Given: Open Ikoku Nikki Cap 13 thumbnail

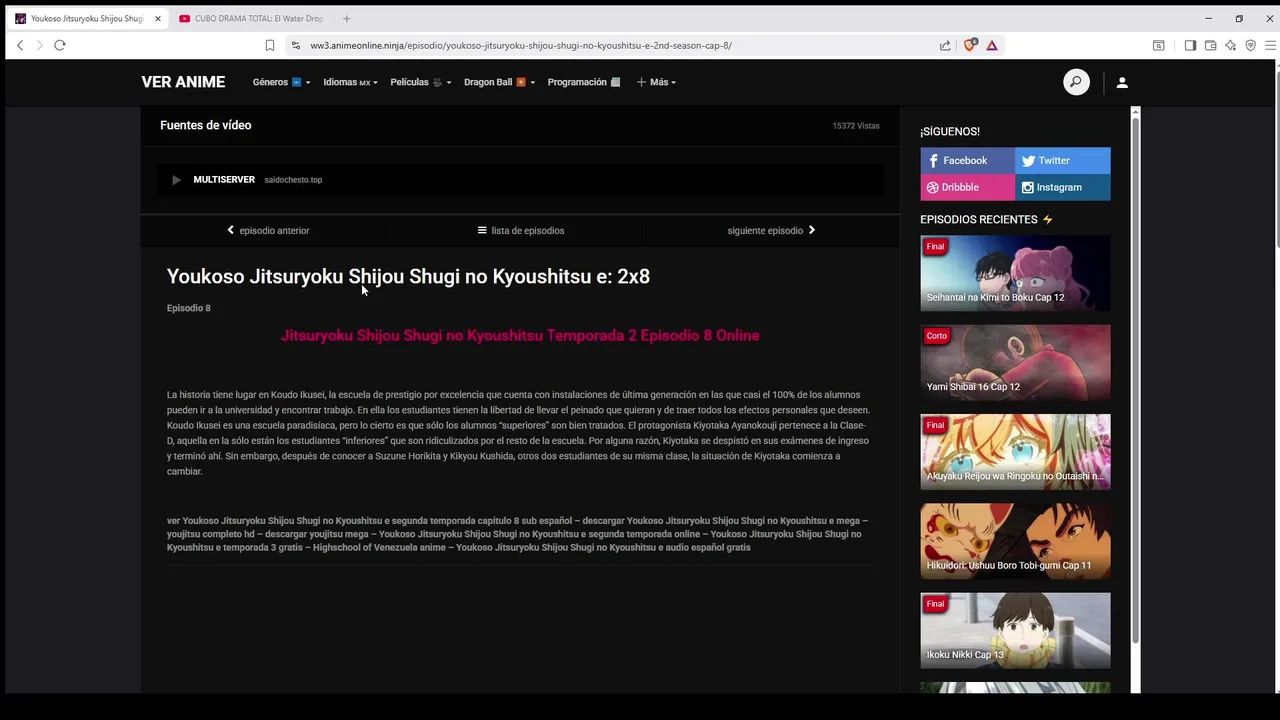Looking at the screenshot, I should (1015, 630).
